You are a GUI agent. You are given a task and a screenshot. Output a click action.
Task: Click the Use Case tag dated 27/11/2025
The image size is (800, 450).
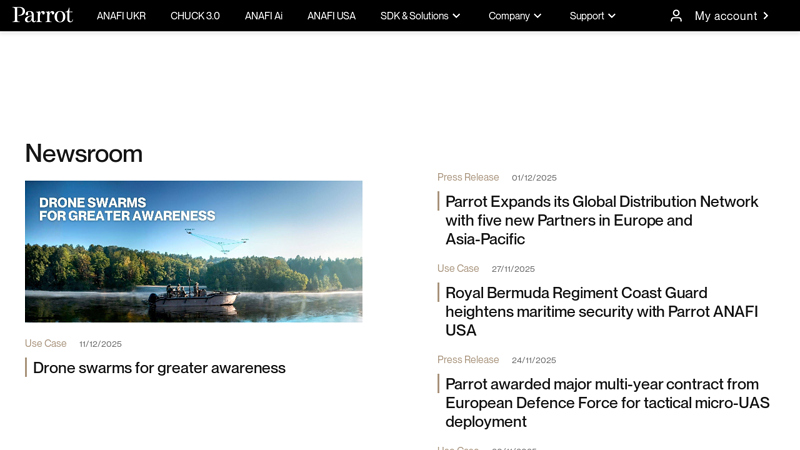458,268
